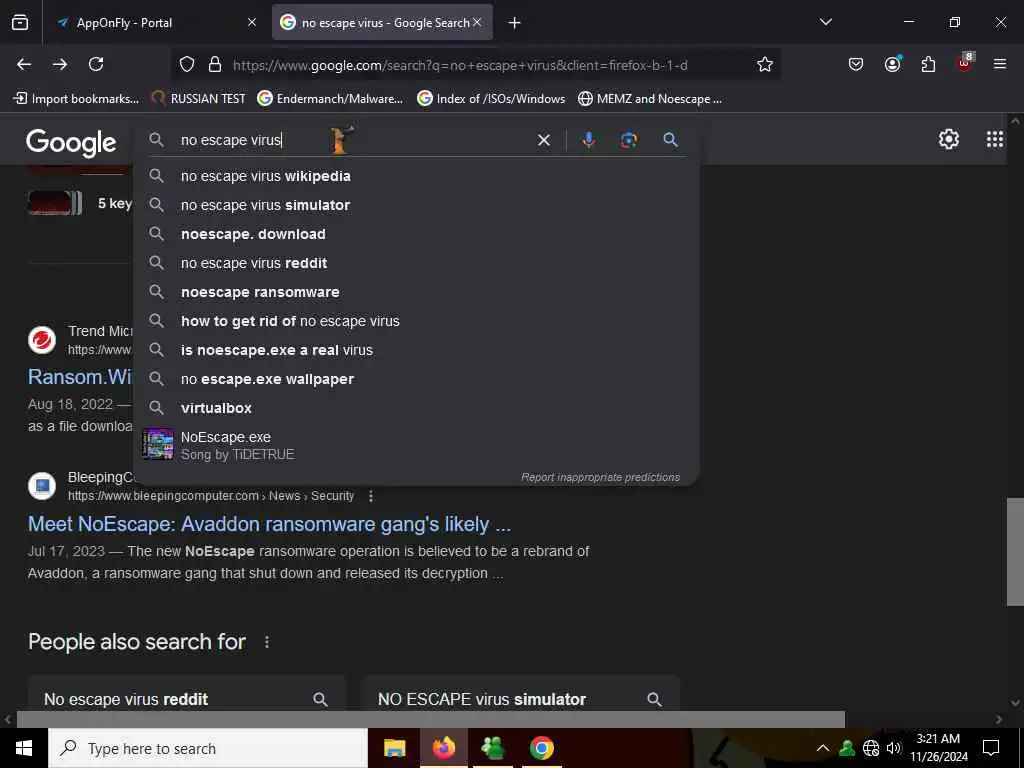This screenshot has height=768, width=1024.
Task: Go forward one page
Action: pos(60,64)
